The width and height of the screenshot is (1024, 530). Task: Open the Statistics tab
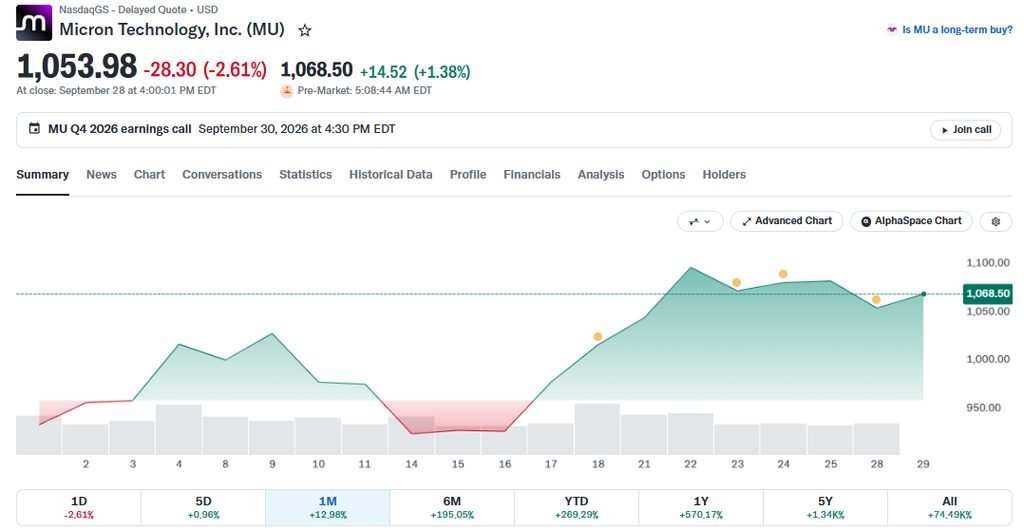tap(306, 175)
